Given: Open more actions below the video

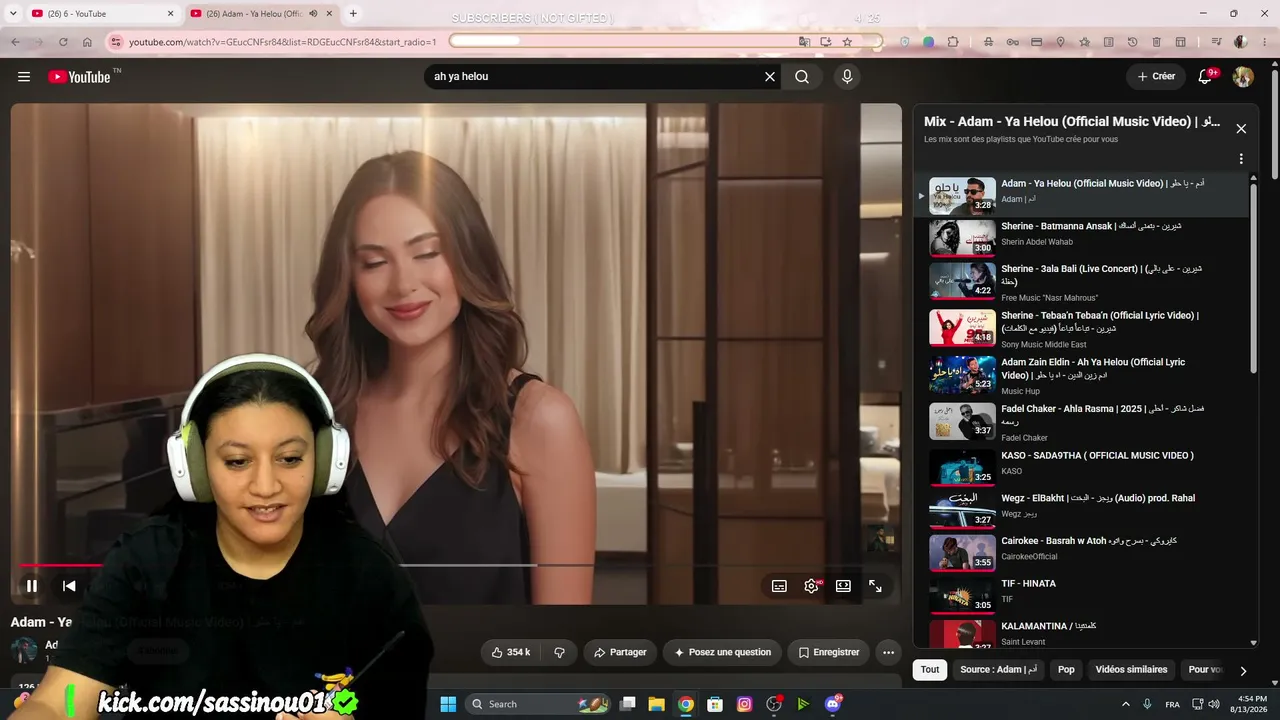Looking at the screenshot, I should pos(888,652).
